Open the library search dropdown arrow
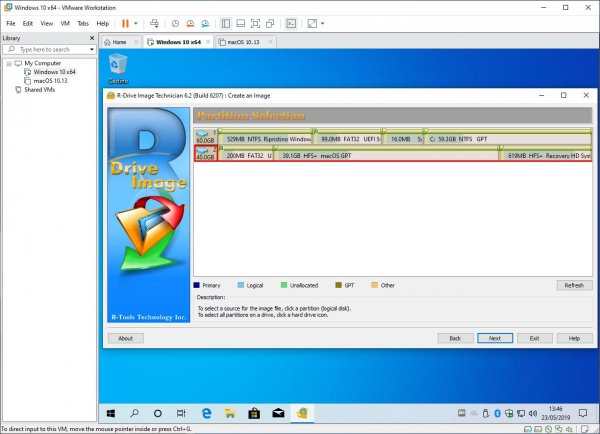600x434 pixels. click(x=92, y=49)
